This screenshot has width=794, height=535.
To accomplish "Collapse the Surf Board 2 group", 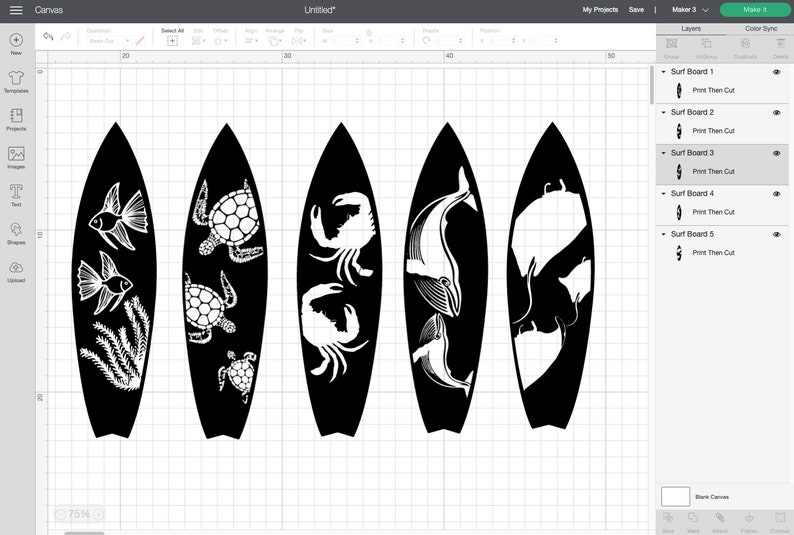I will pos(663,112).
